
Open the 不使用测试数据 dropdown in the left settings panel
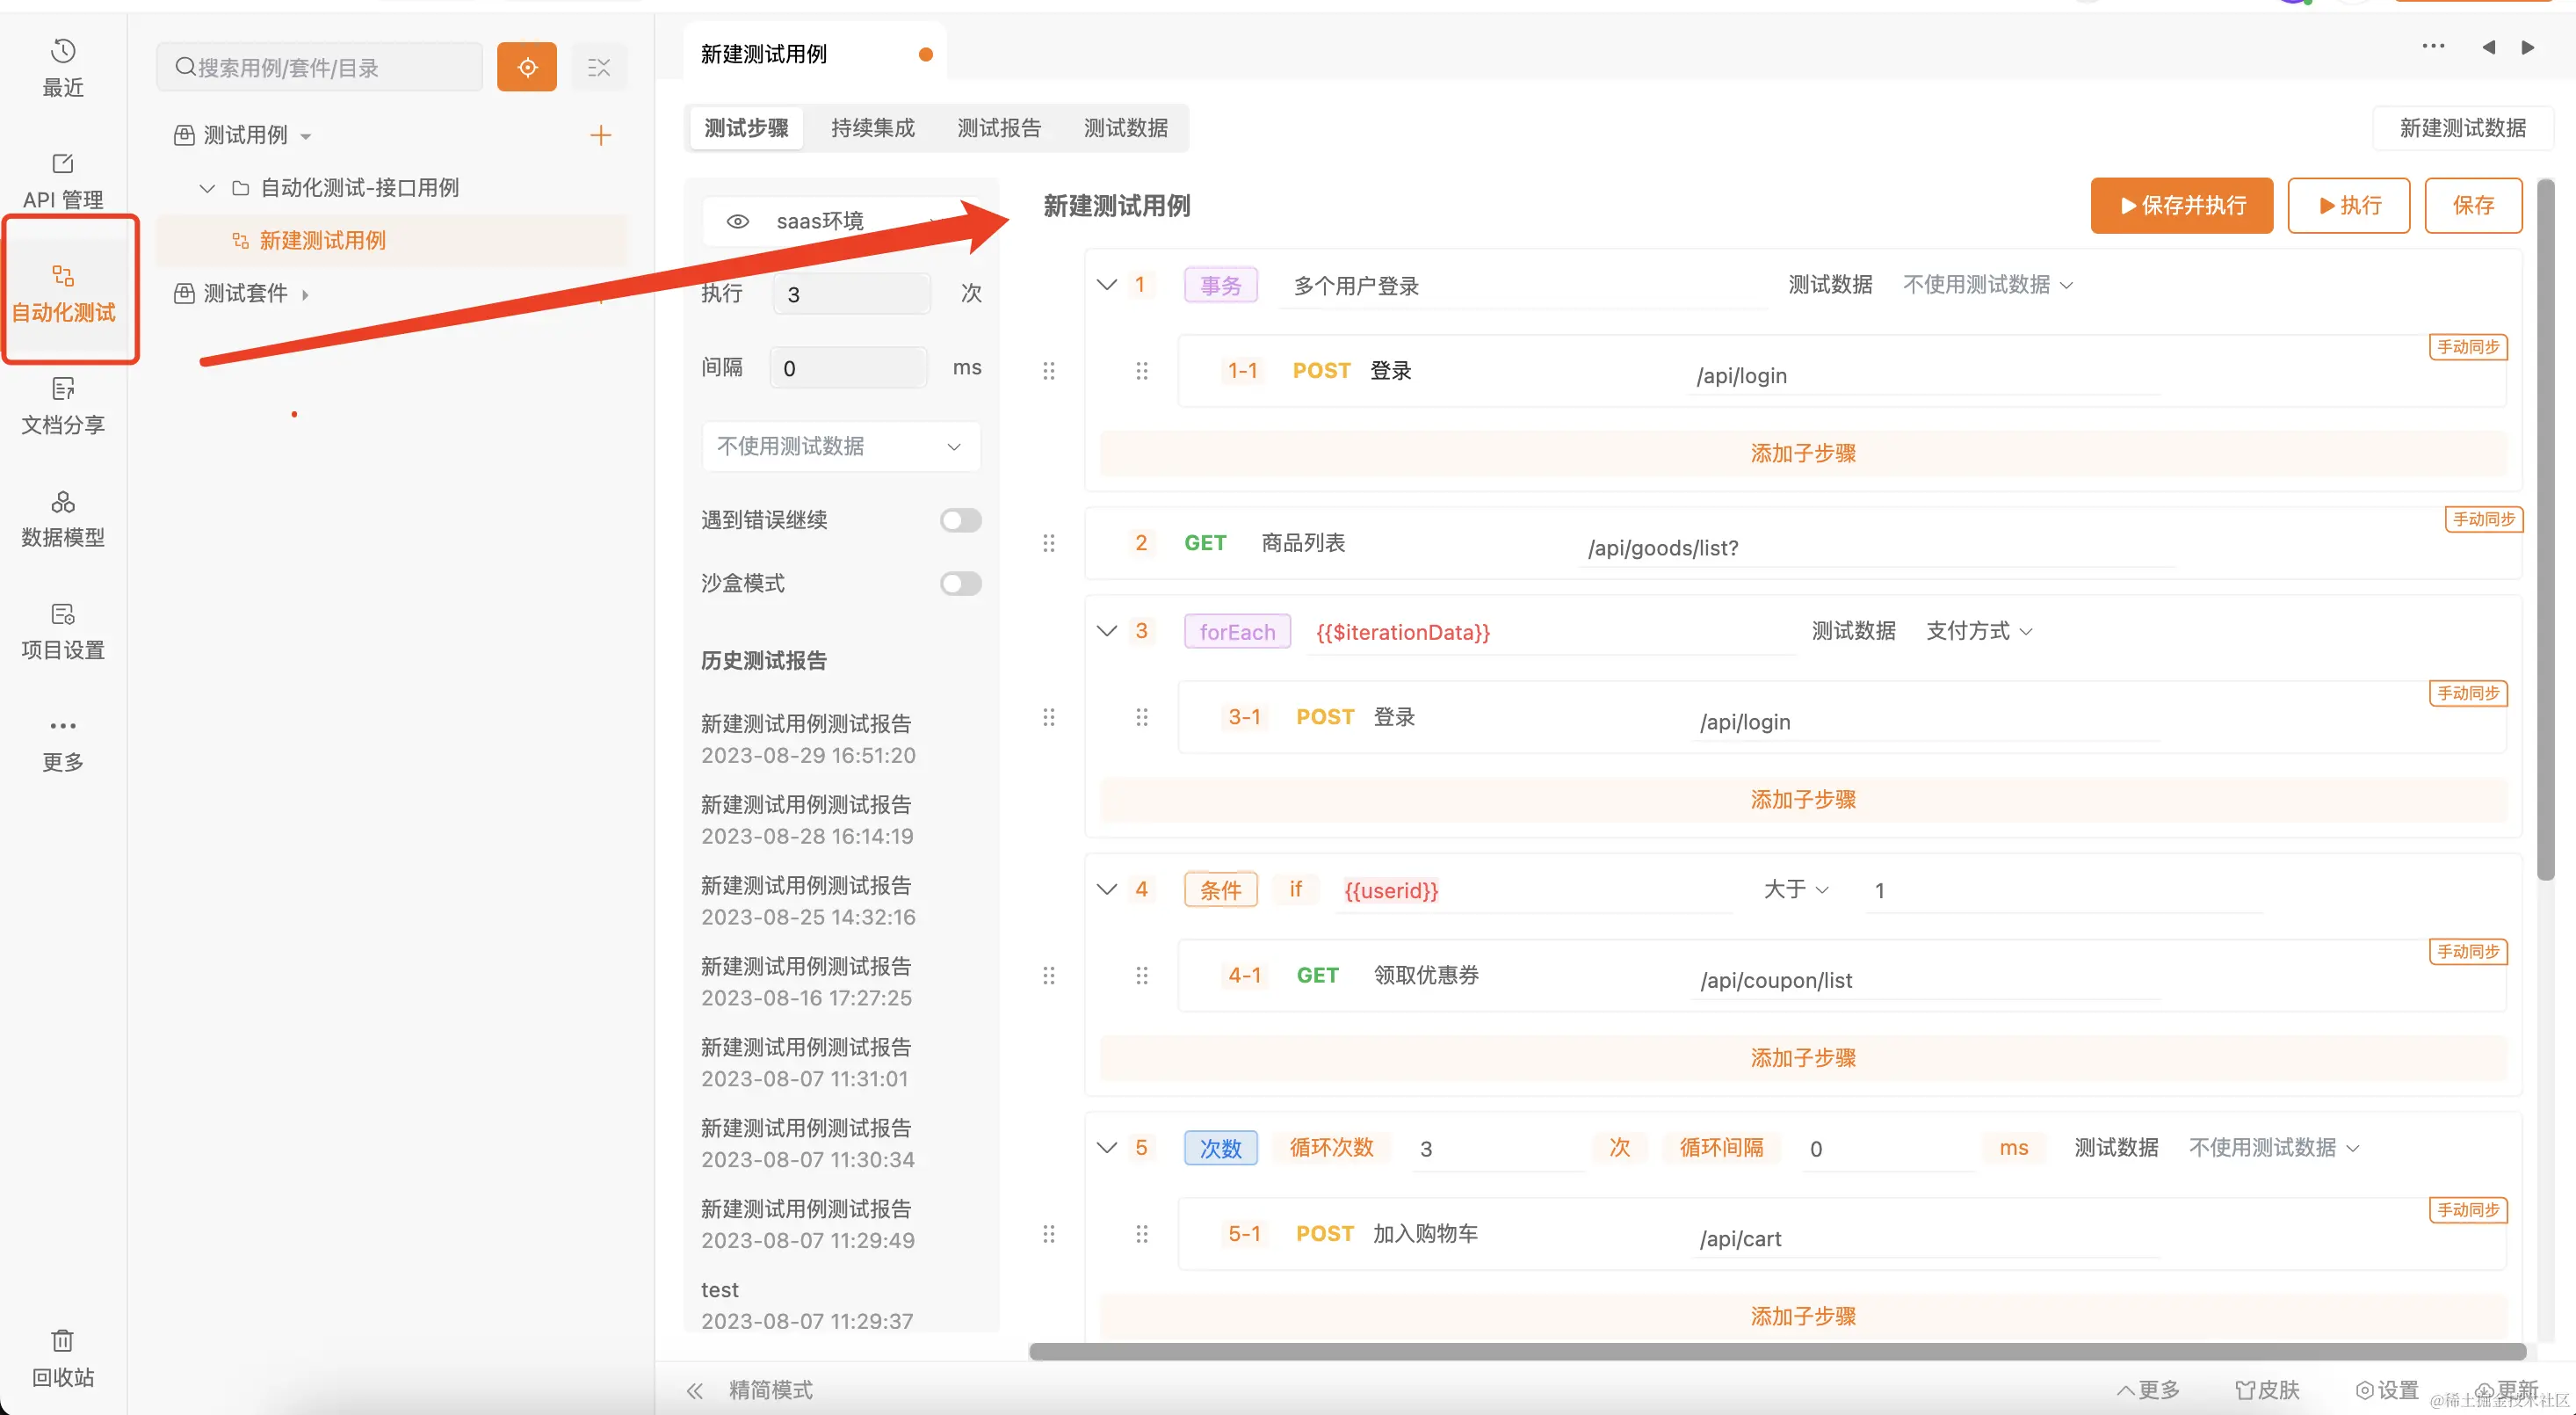point(840,446)
